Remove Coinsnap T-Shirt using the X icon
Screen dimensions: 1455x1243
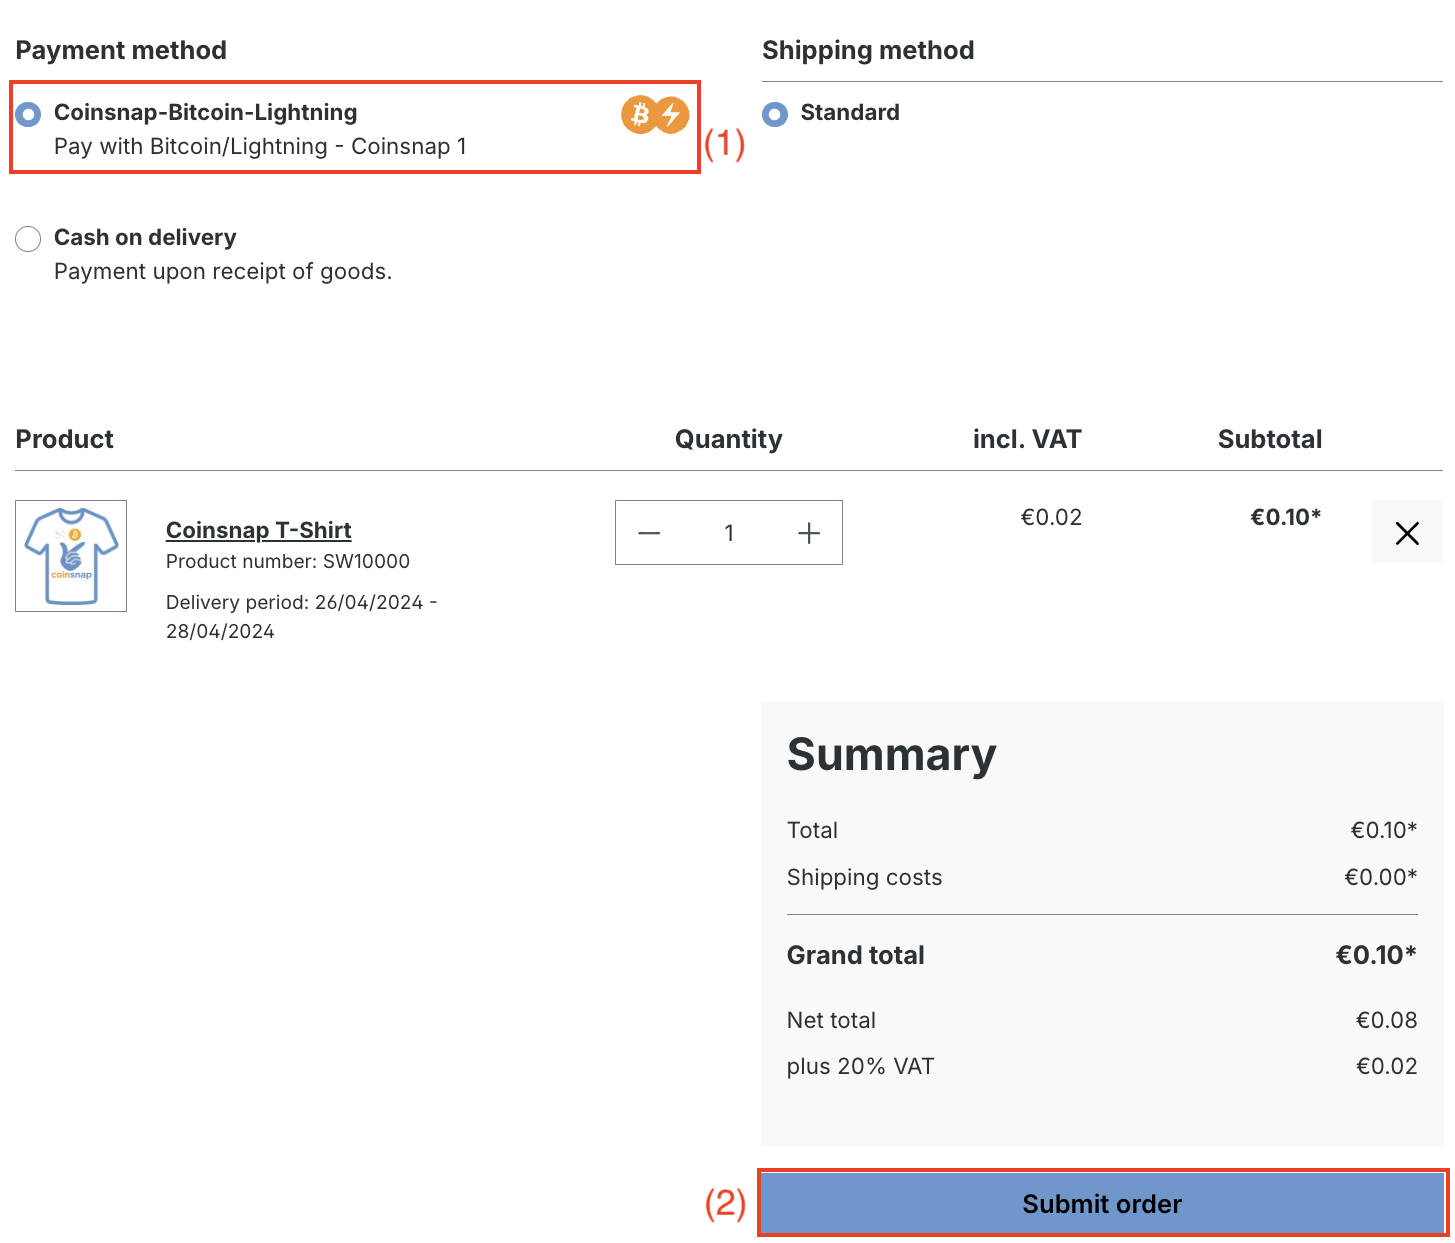pyautogui.click(x=1406, y=533)
